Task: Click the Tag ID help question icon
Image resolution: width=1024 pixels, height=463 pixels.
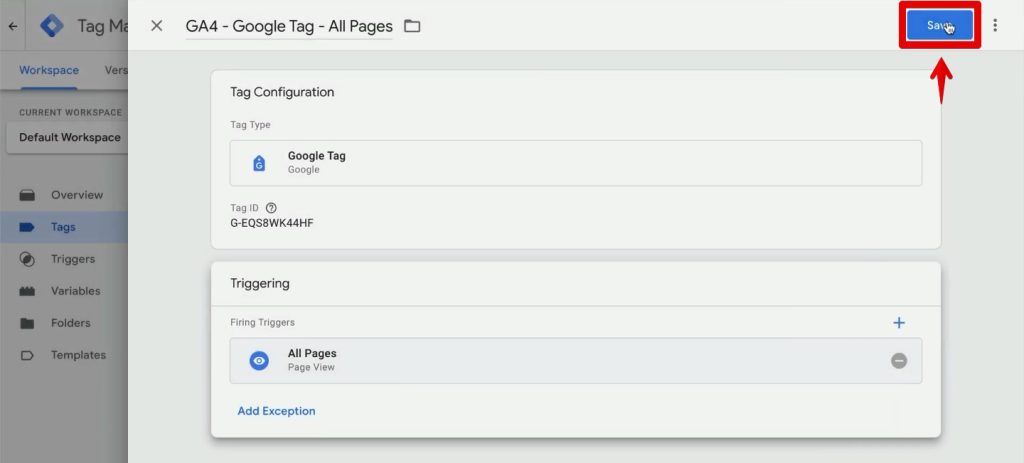Action: [271, 208]
